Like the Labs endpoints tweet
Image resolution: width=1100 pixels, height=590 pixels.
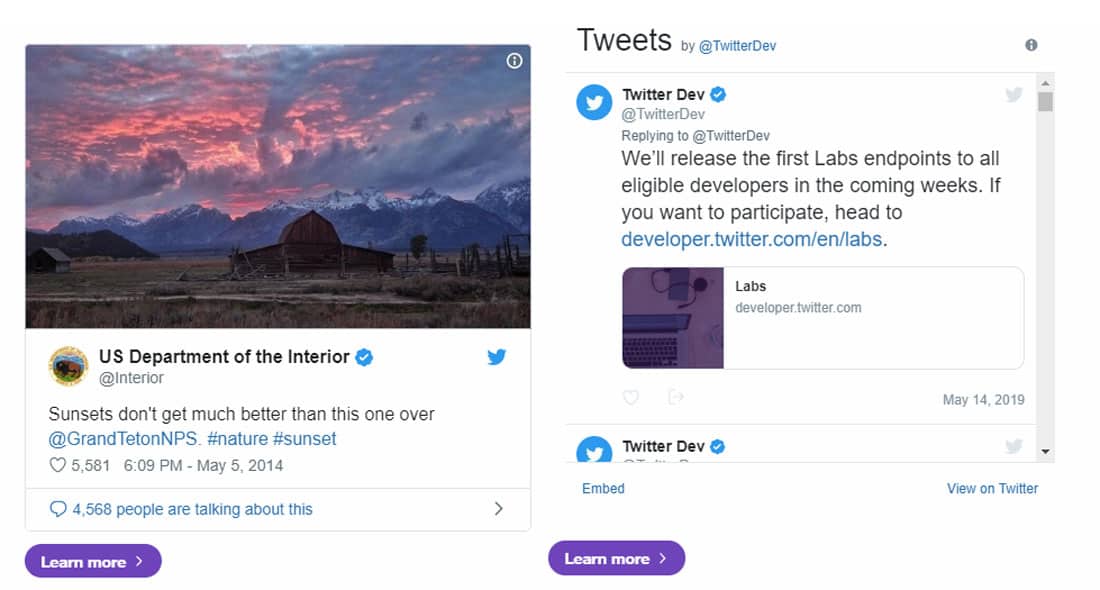631,397
